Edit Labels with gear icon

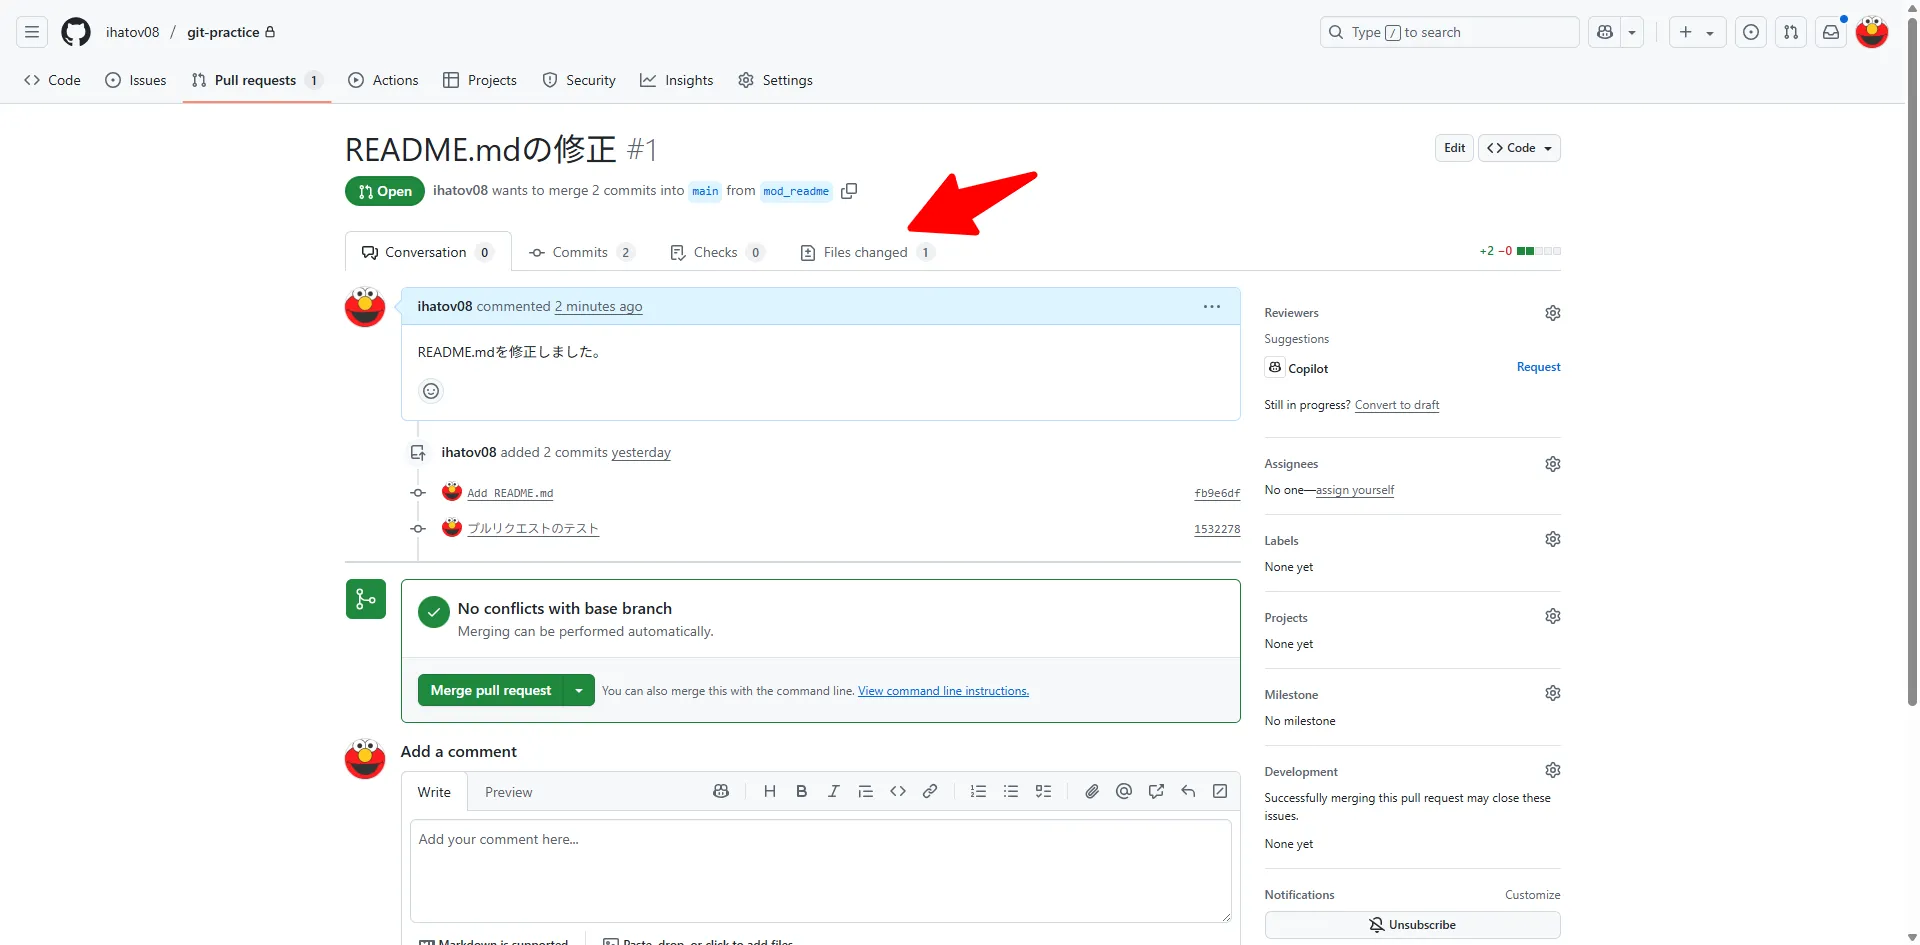[1553, 539]
